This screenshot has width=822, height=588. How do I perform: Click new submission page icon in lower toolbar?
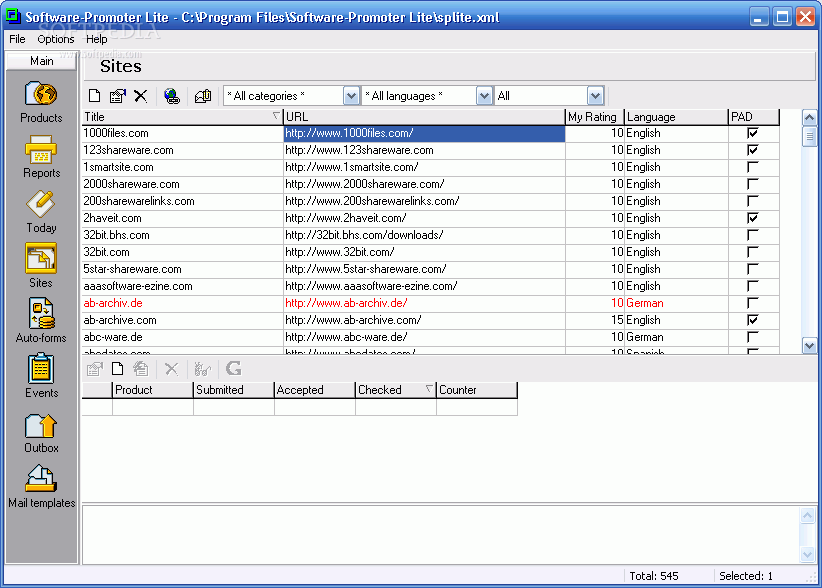(x=117, y=369)
